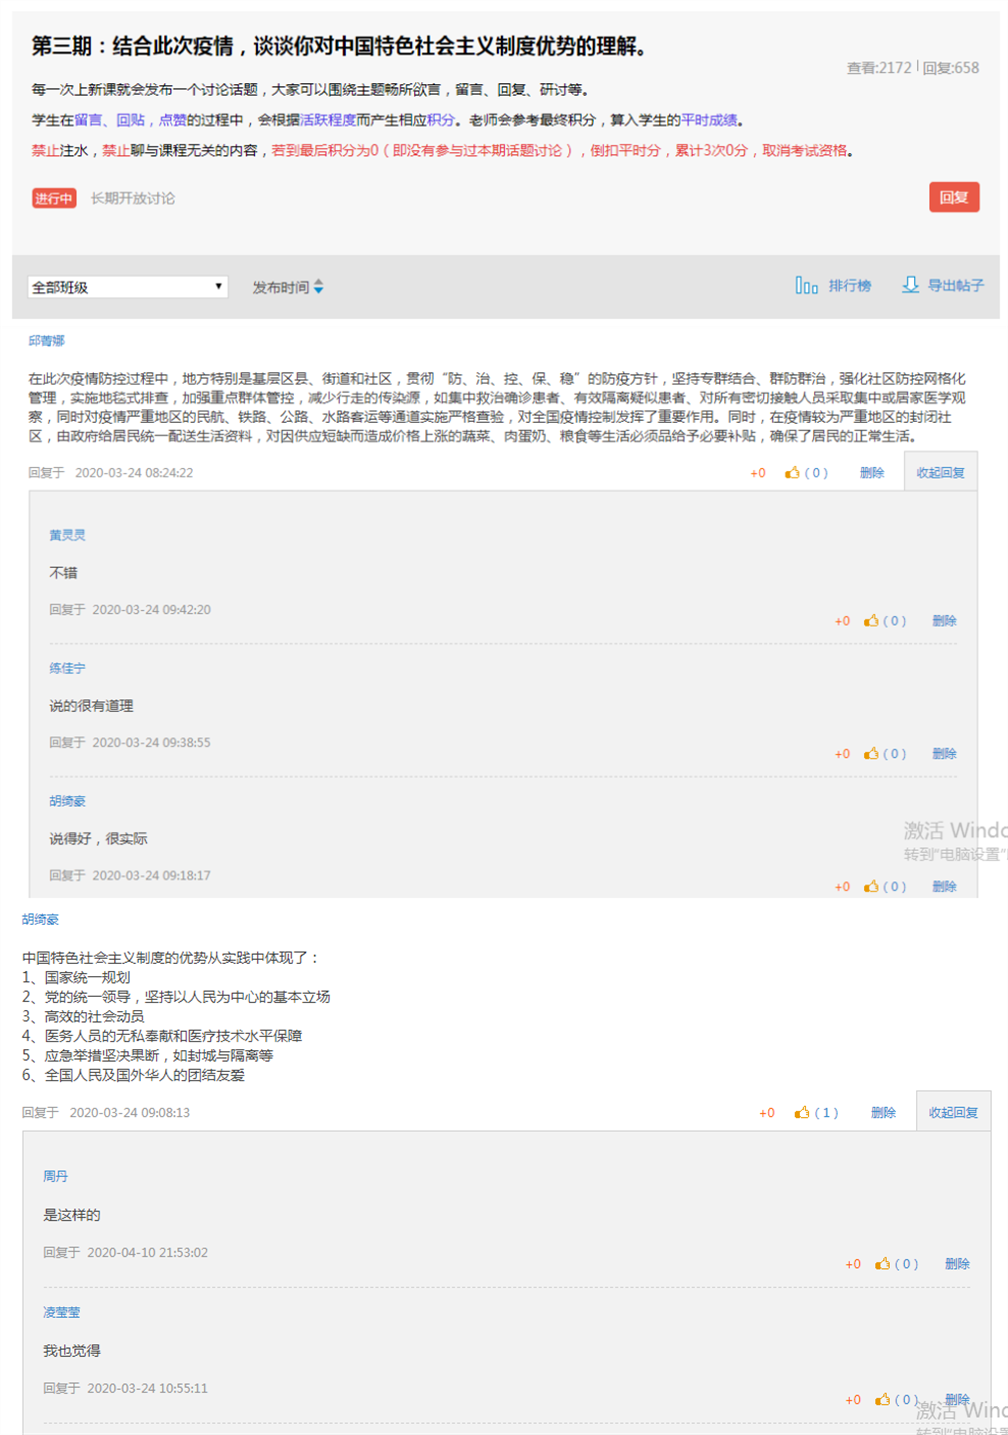This screenshot has width=1008, height=1435.
Task: Like 黄灵灵's reply '不错' thumbs-up
Action: (x=871, y=621)
